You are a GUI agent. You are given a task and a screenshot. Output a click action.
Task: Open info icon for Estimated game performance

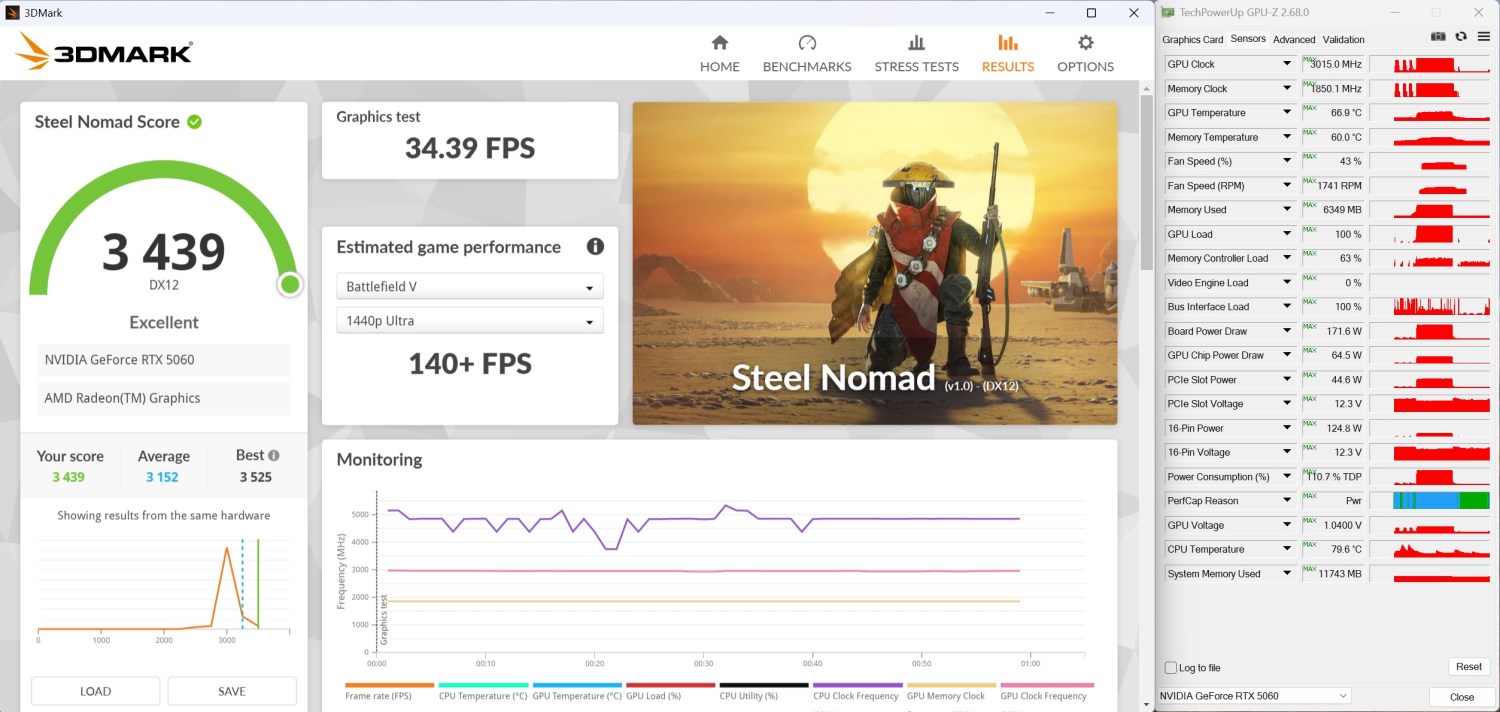(x=595, y=246)
